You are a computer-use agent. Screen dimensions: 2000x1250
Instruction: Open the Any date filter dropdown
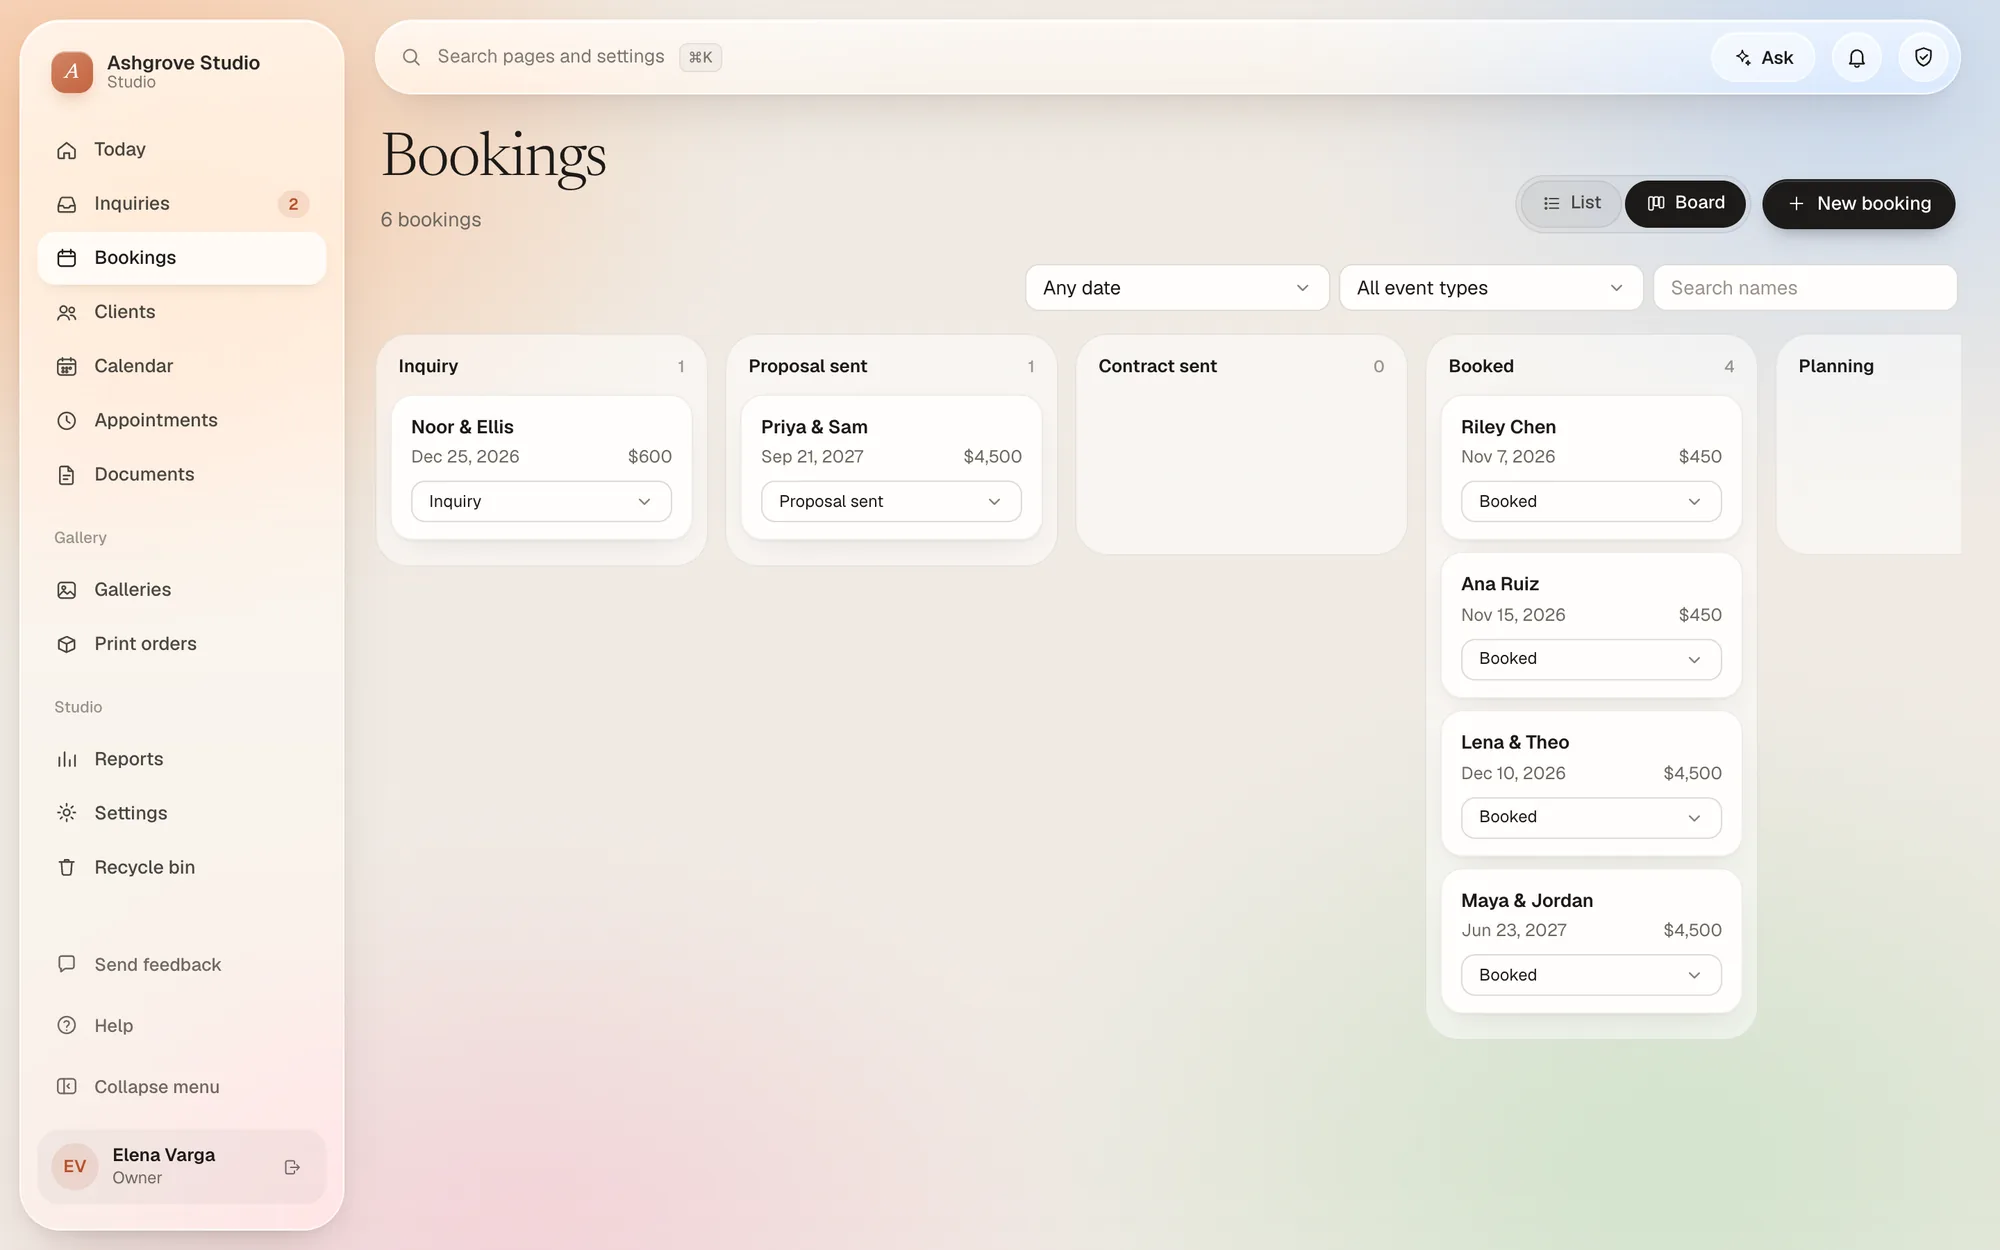(x=1177, y=288)
